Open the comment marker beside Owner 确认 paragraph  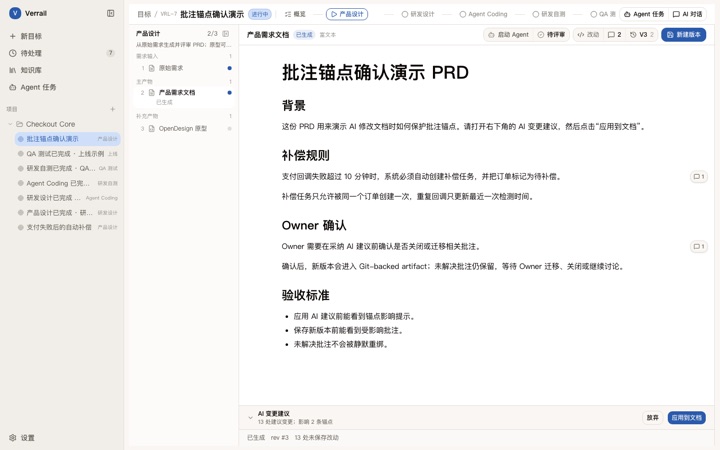(698, 247)
